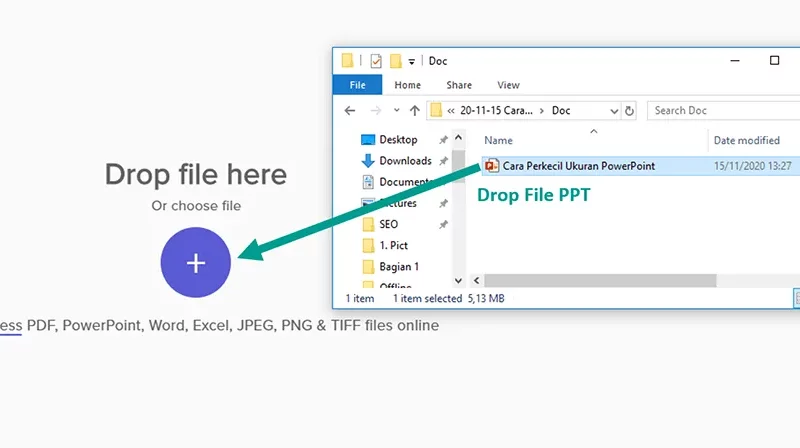This screenshot has height=448, width=800.
Task: Click the horizontal scrollbar thumb in file list
Action: pyautogui.click(x=600, y=280)
